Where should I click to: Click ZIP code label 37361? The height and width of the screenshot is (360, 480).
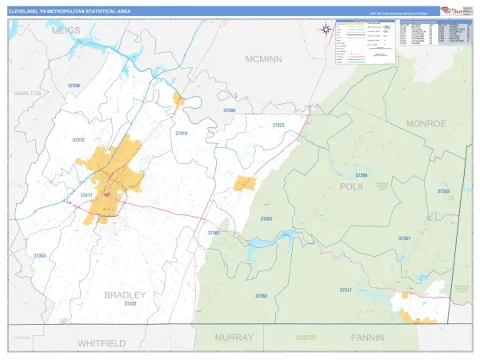tap(214, 233)
